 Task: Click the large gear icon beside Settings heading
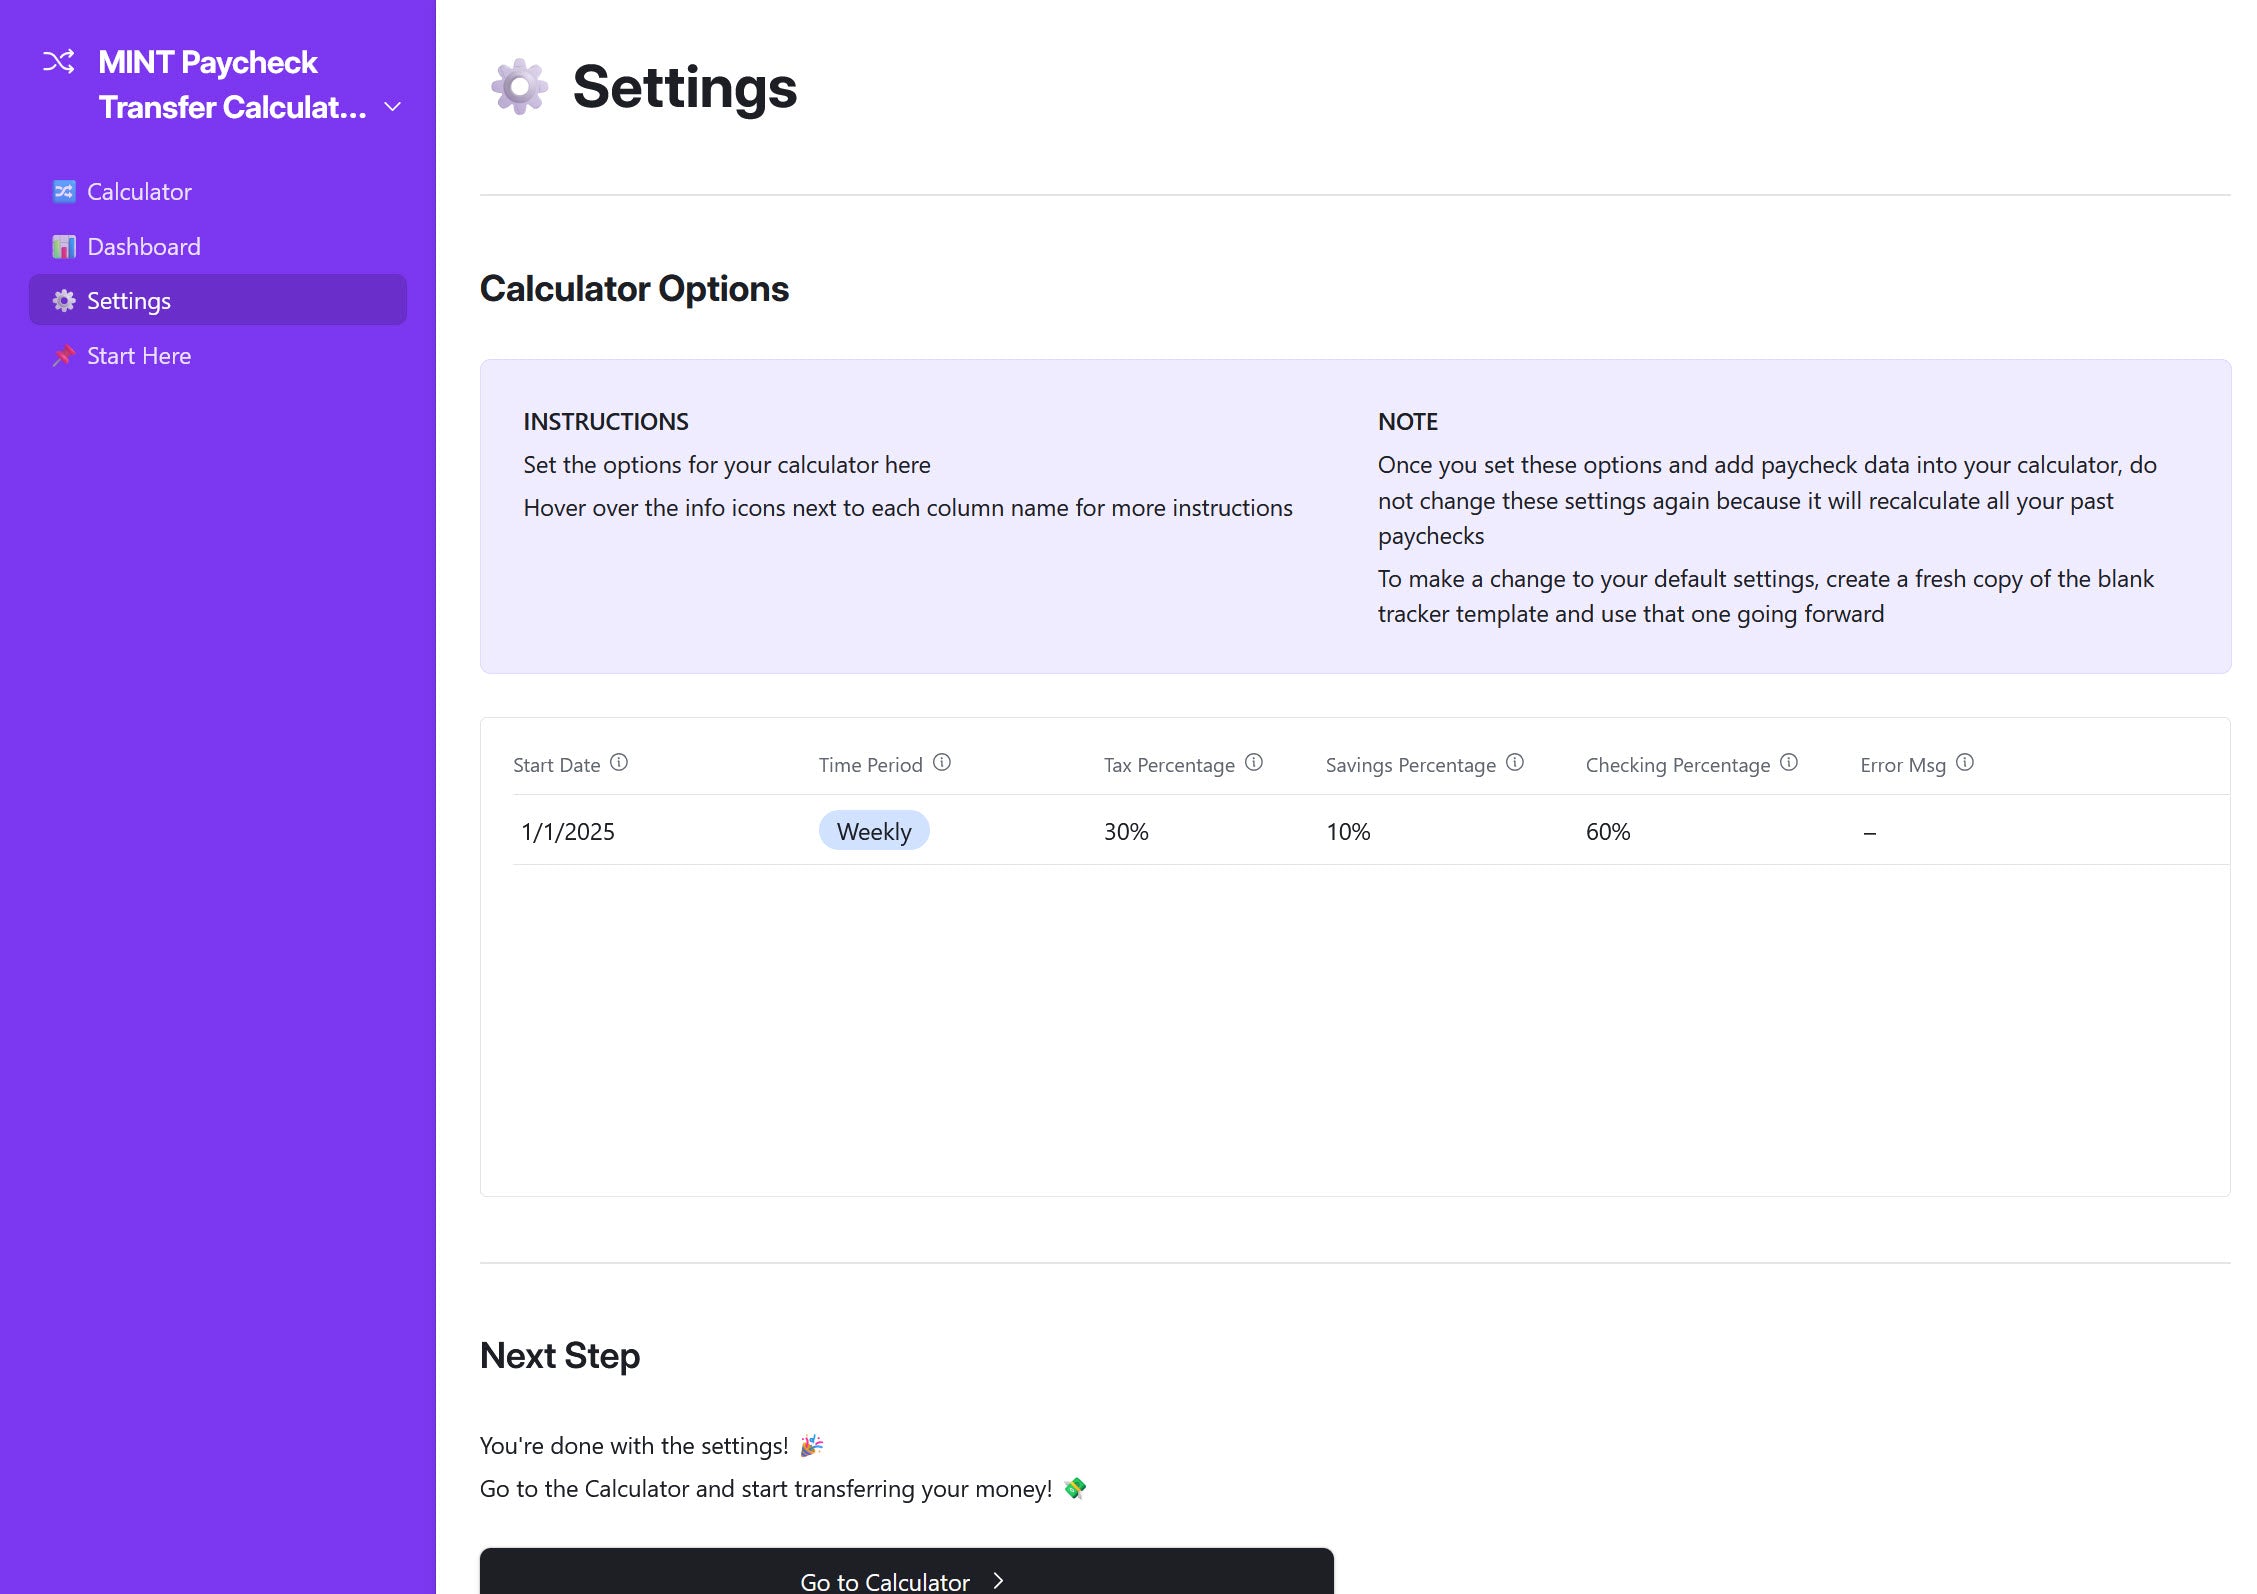tap(519, 87)
